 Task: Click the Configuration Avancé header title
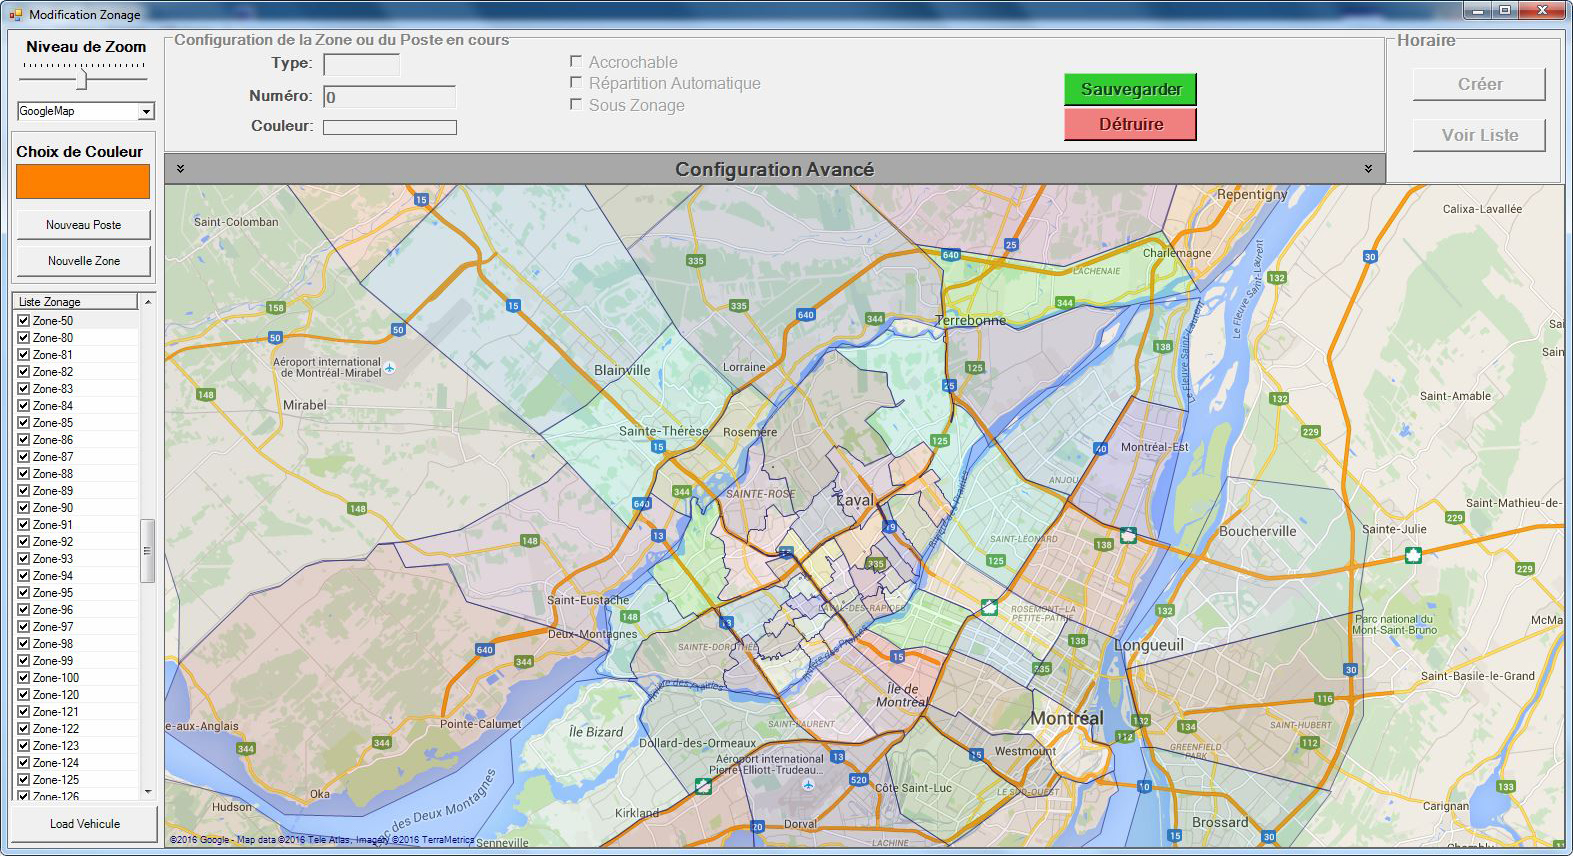tap(774, 169)
